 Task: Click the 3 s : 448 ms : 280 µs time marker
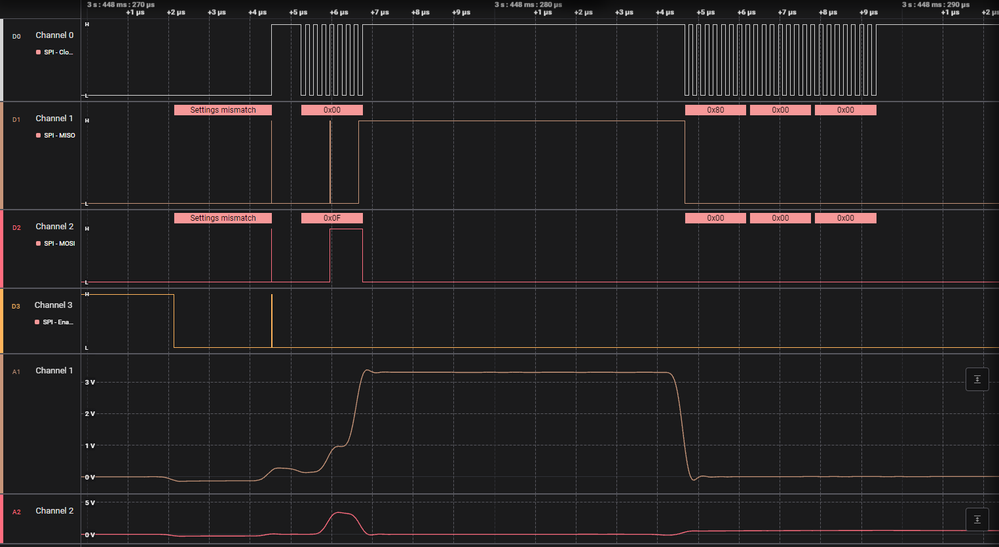pyautogui.click(x=528, y=4)
